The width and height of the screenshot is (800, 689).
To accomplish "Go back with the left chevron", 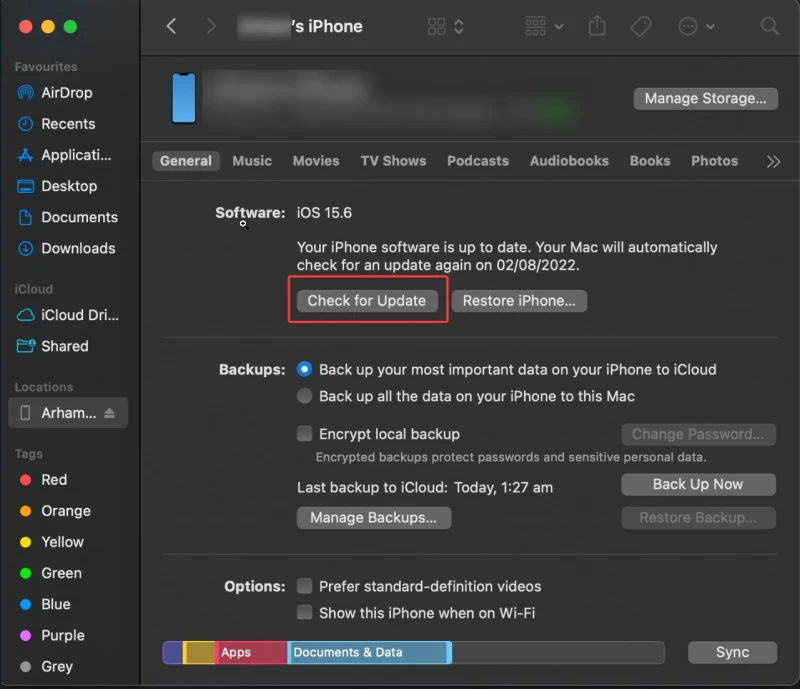I will pyautogui.click(x=171, y=26).
